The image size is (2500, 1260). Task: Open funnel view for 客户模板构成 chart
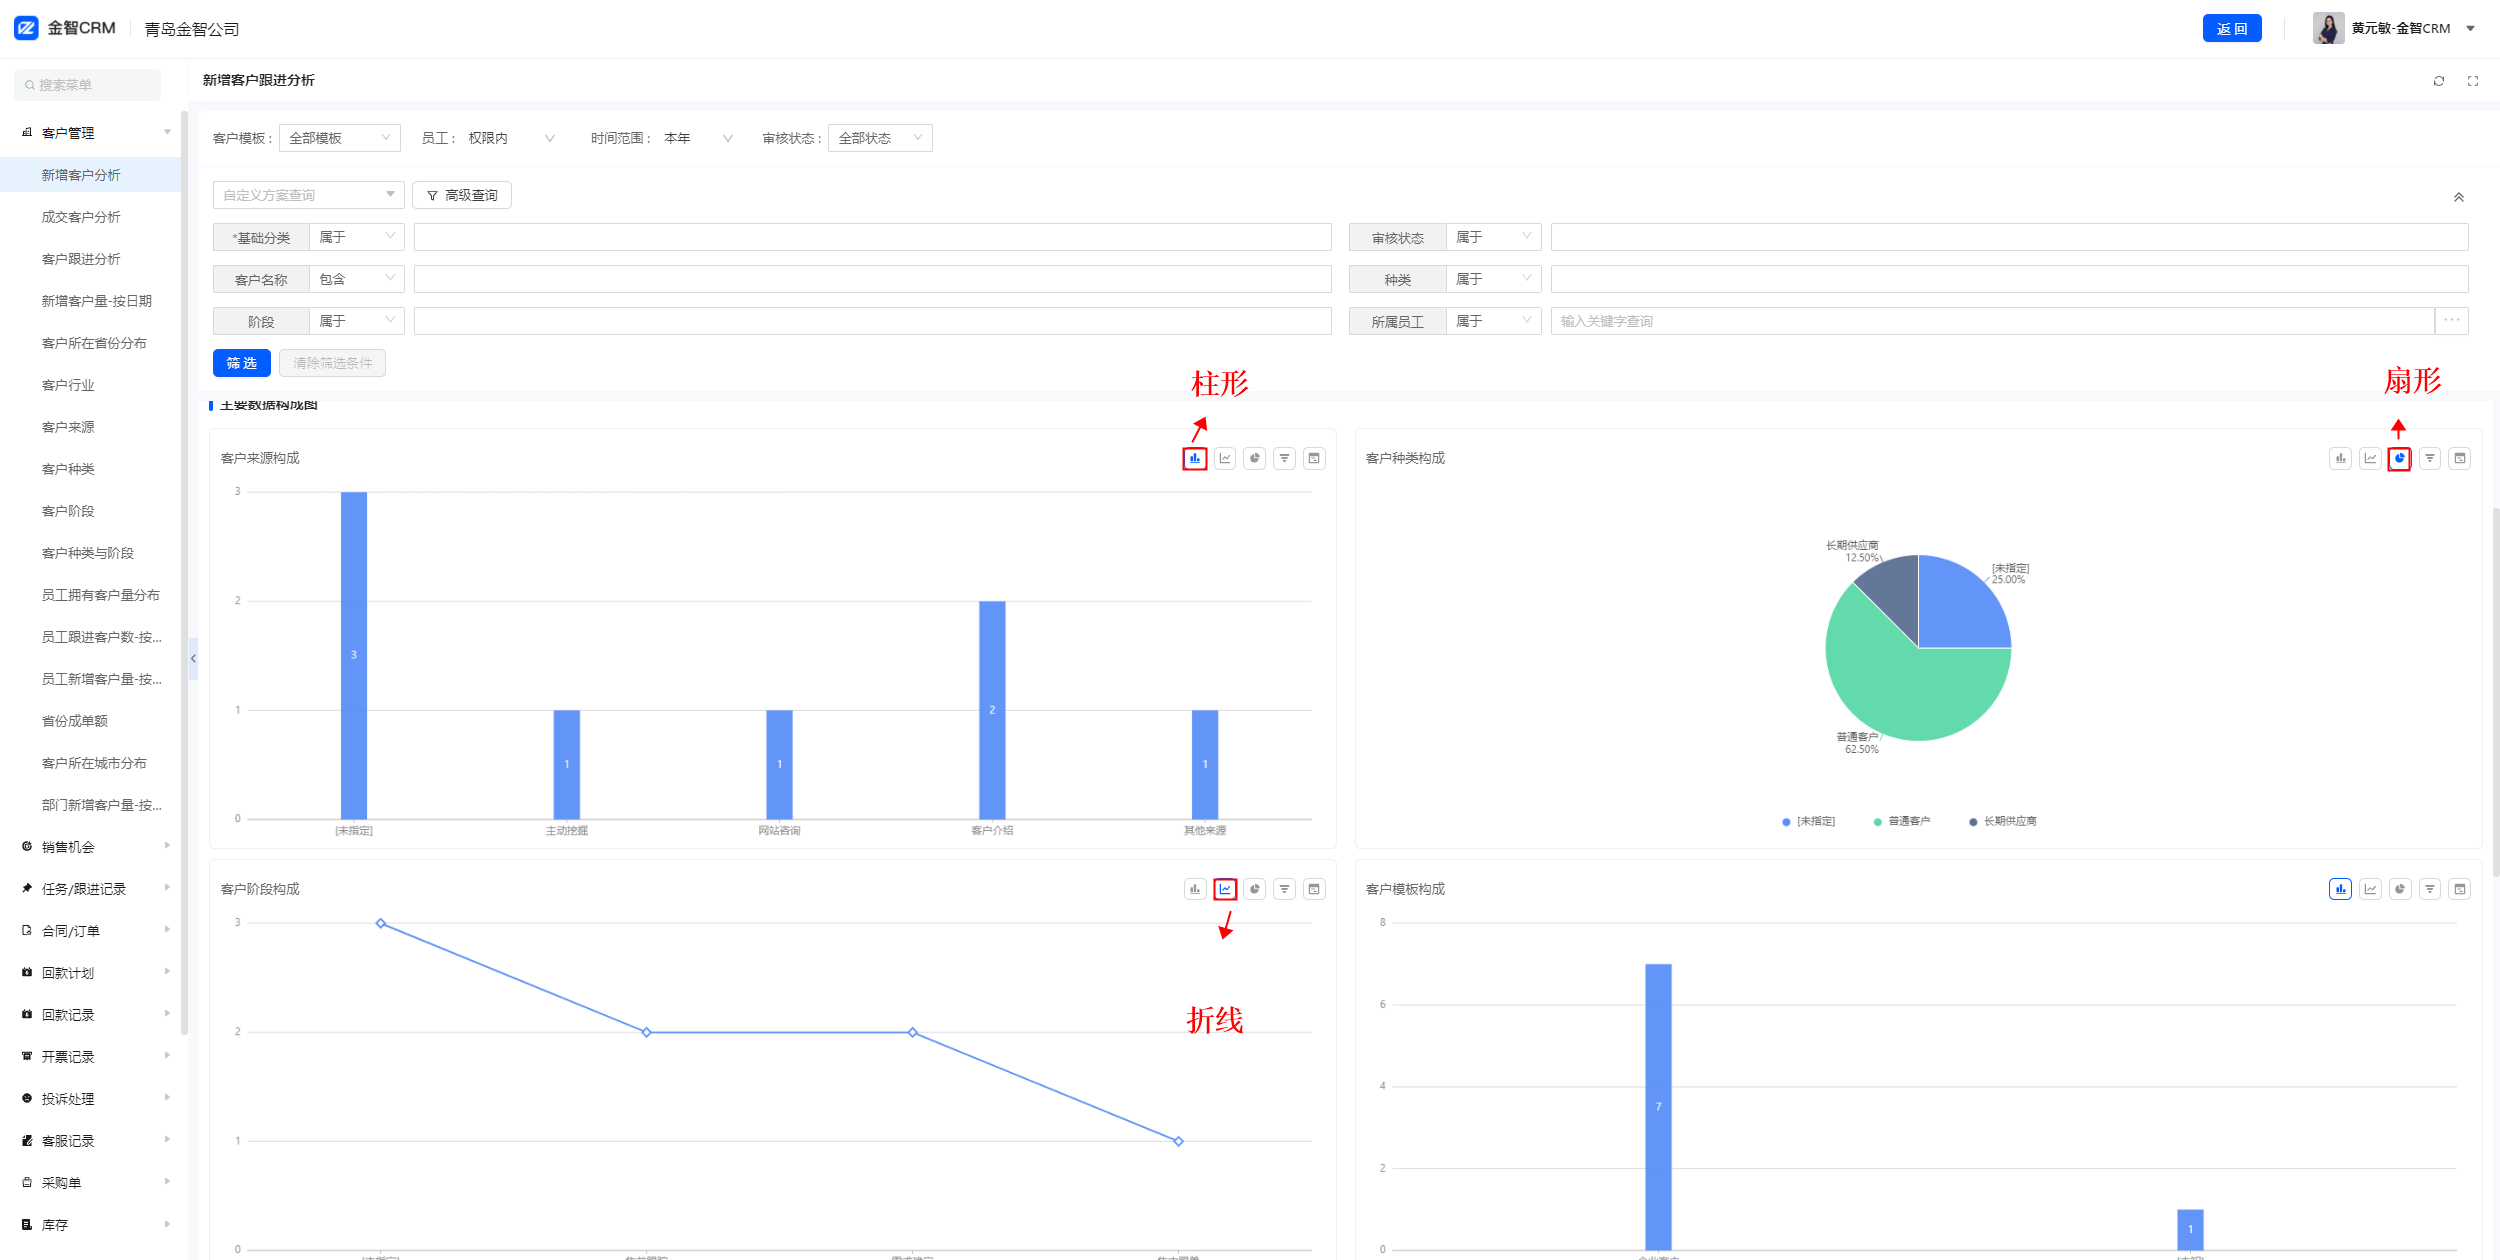(2430, 889)
